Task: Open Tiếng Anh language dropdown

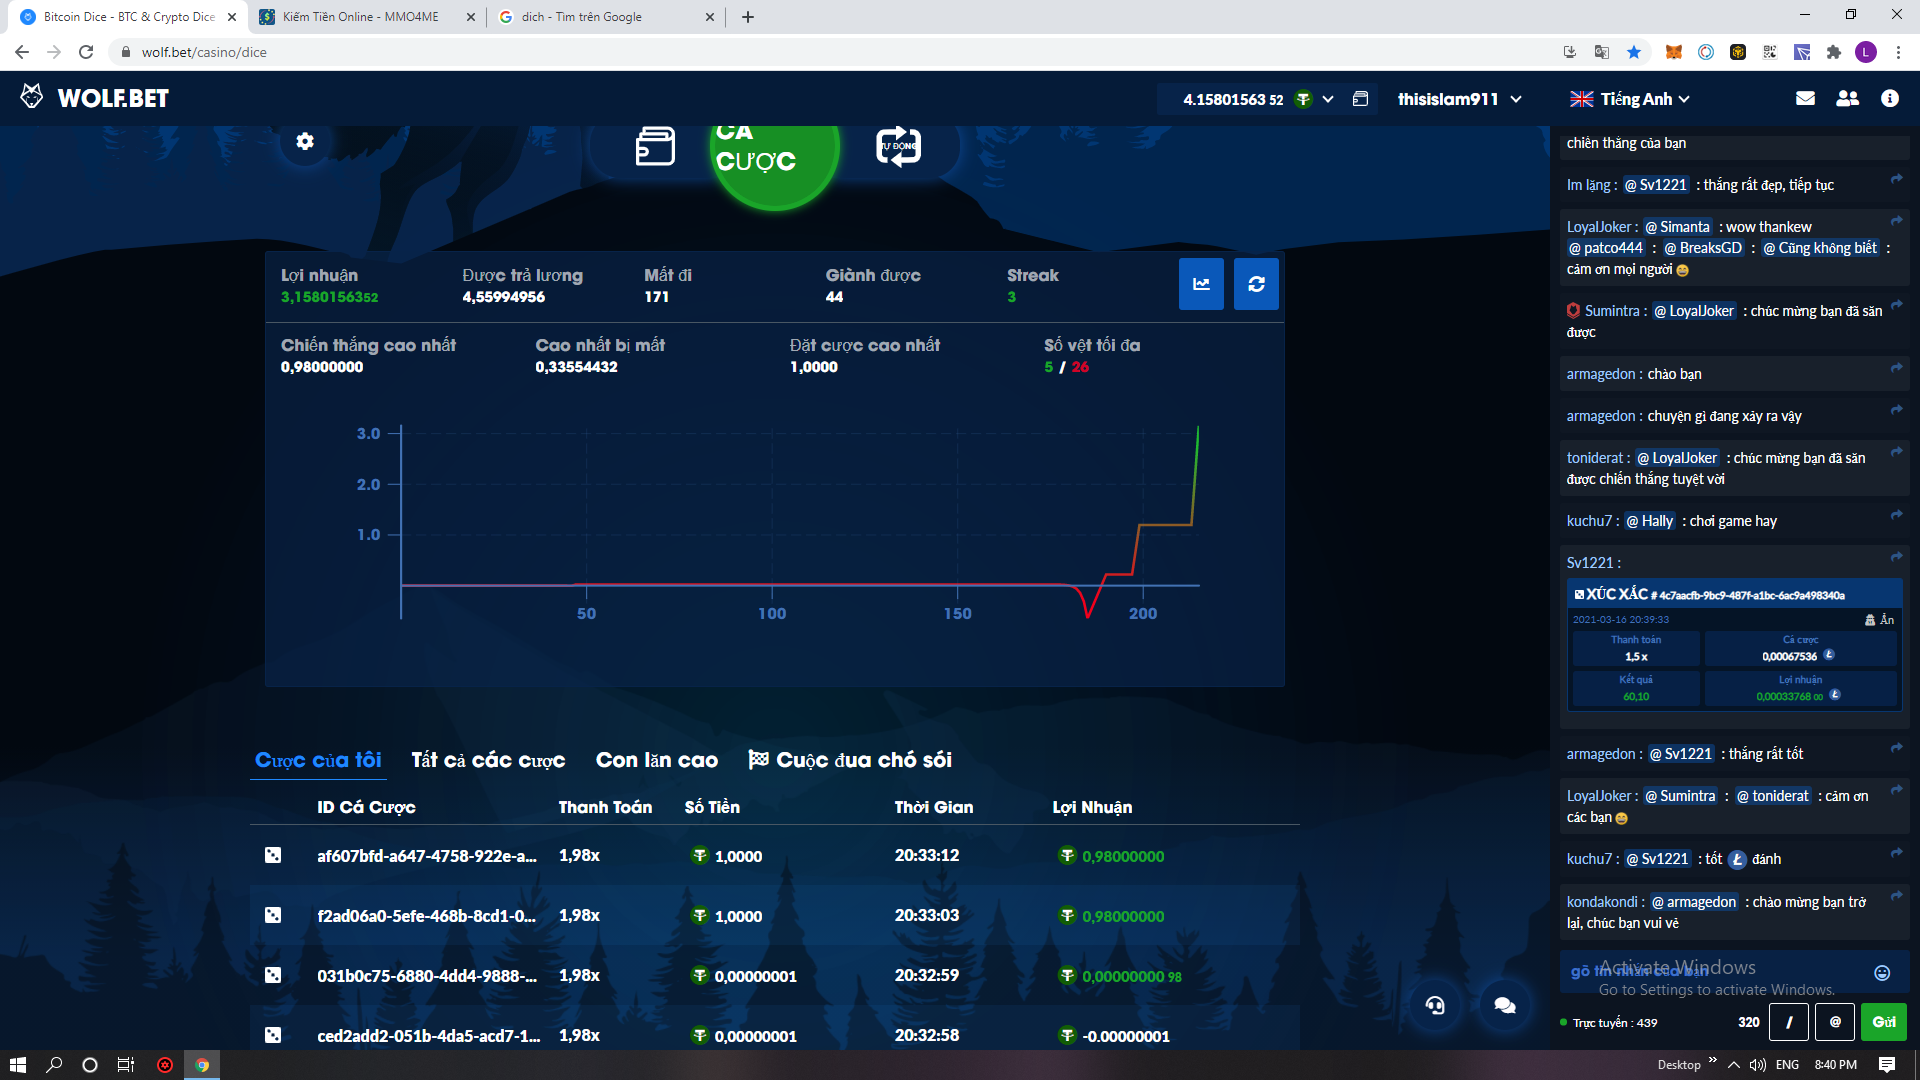Action: 1630,99
